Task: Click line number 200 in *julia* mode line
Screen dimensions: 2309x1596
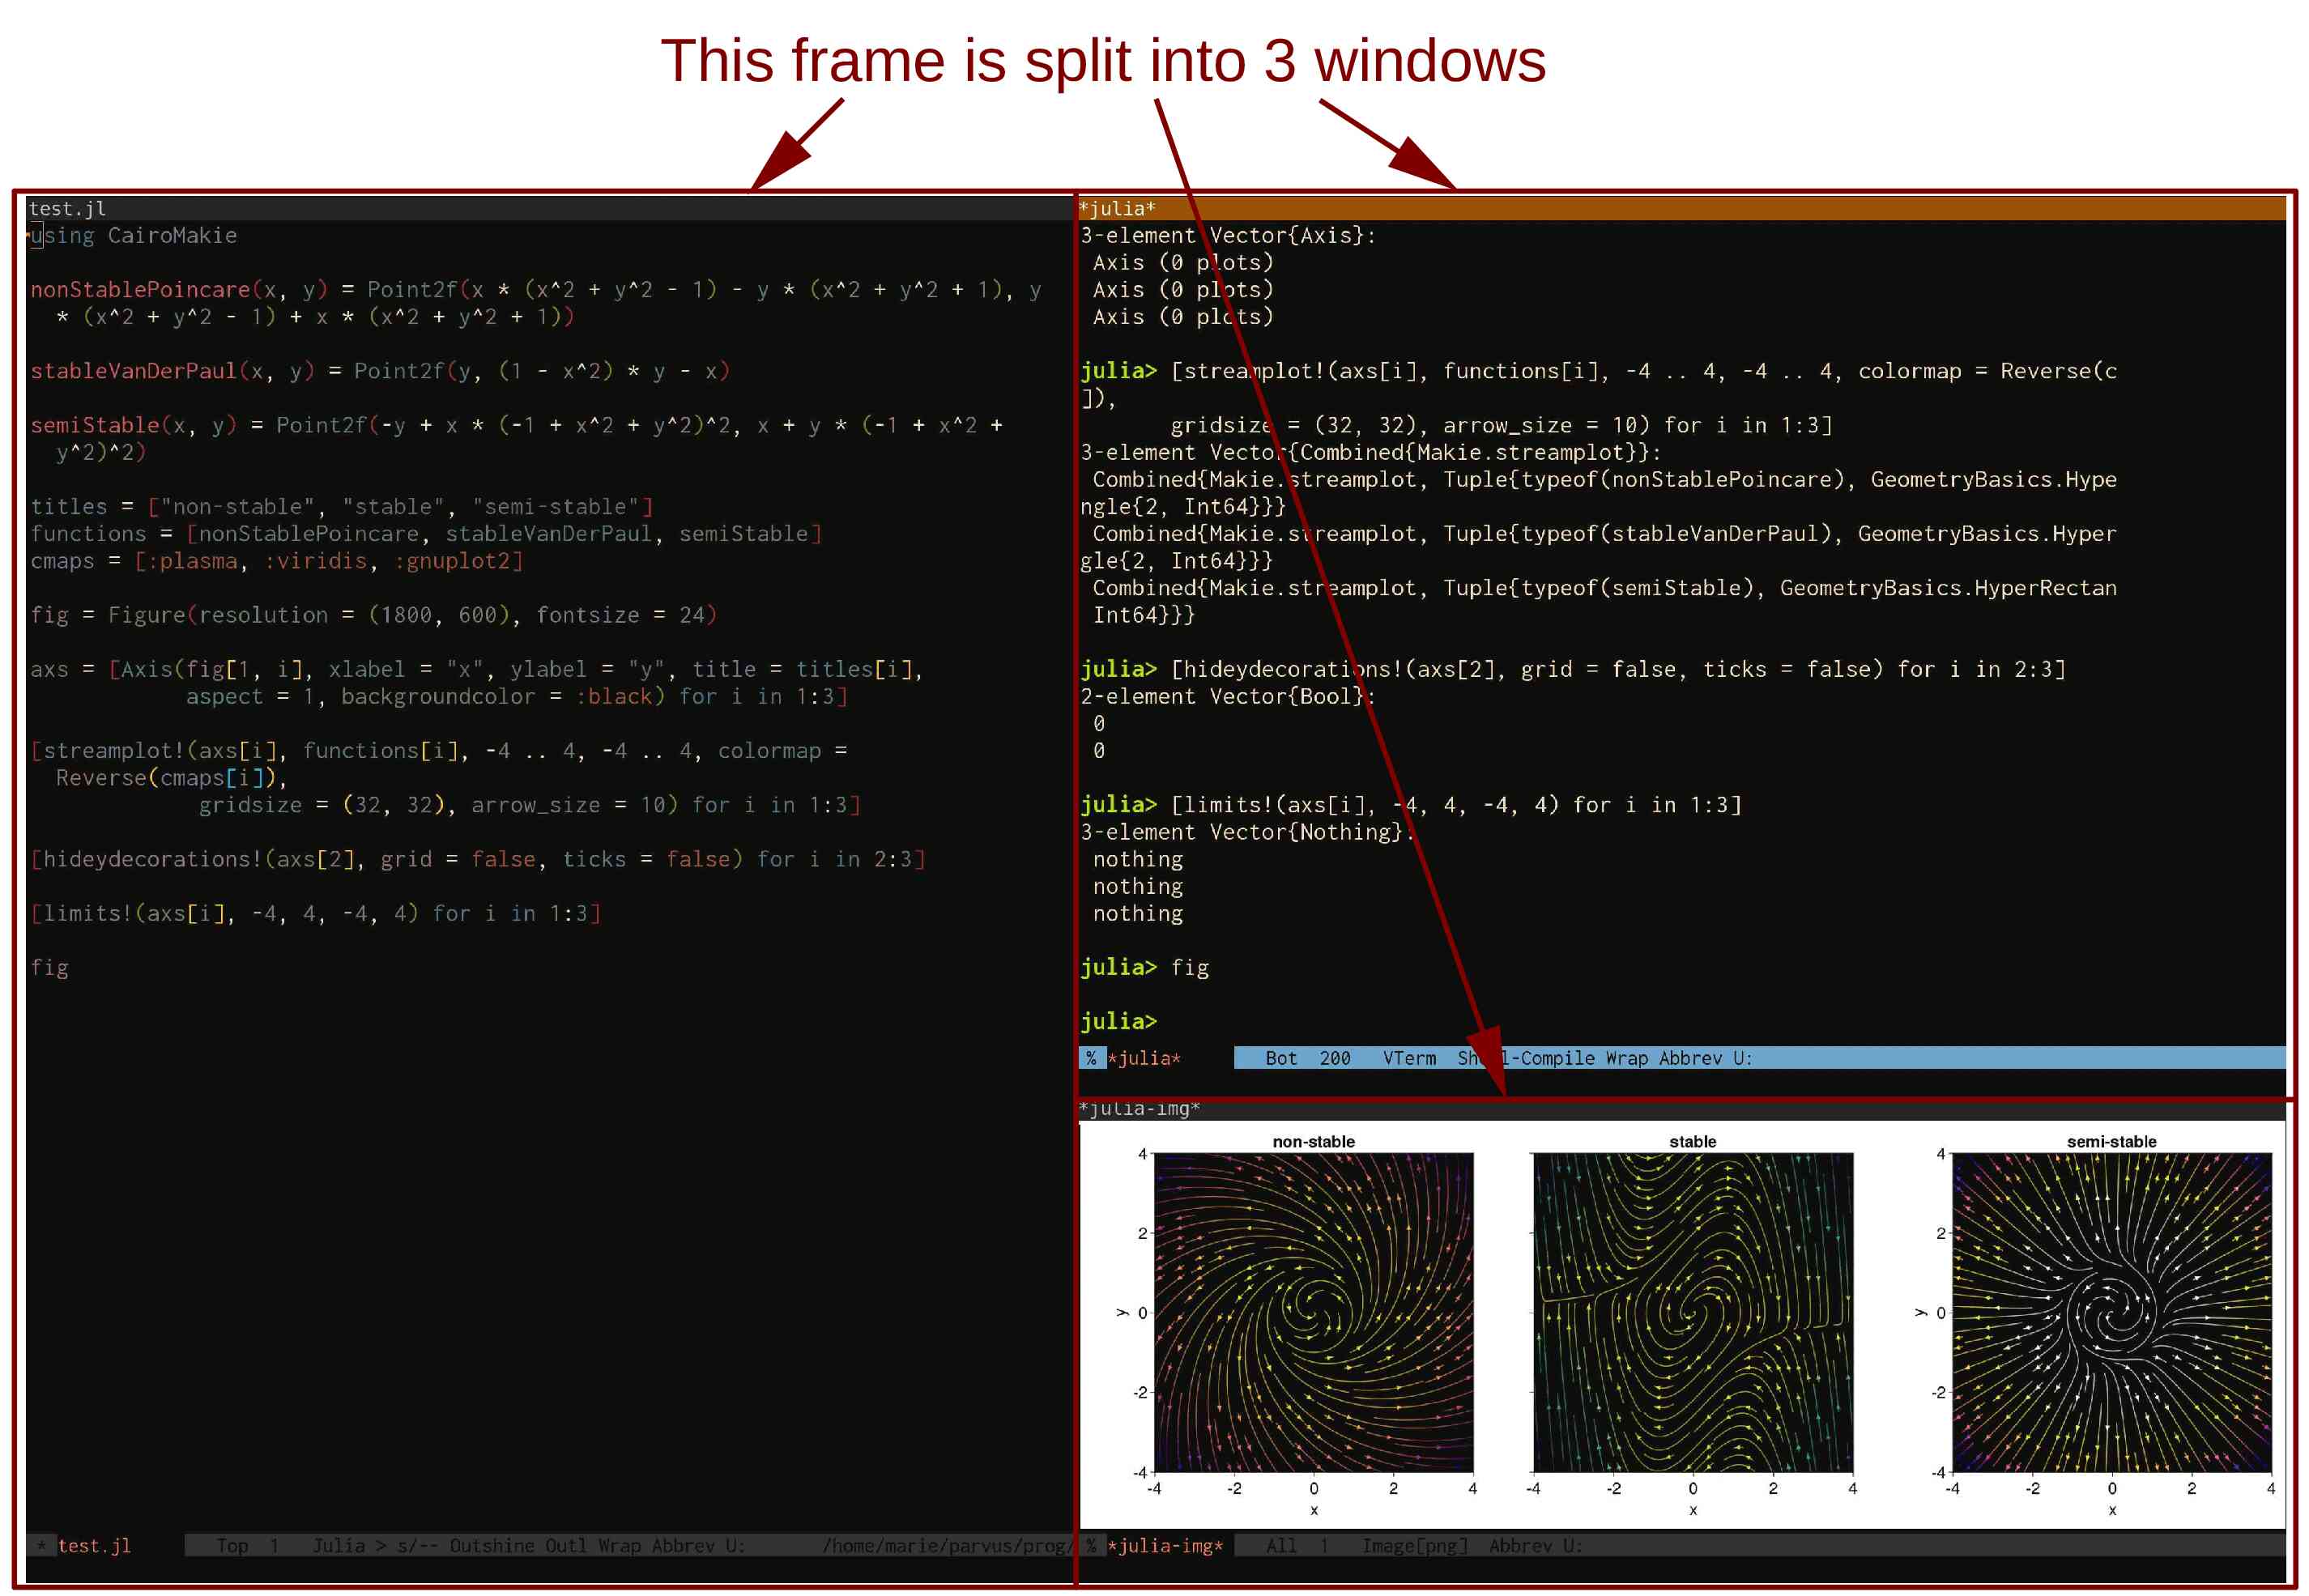Action: click(1335, 1058)
